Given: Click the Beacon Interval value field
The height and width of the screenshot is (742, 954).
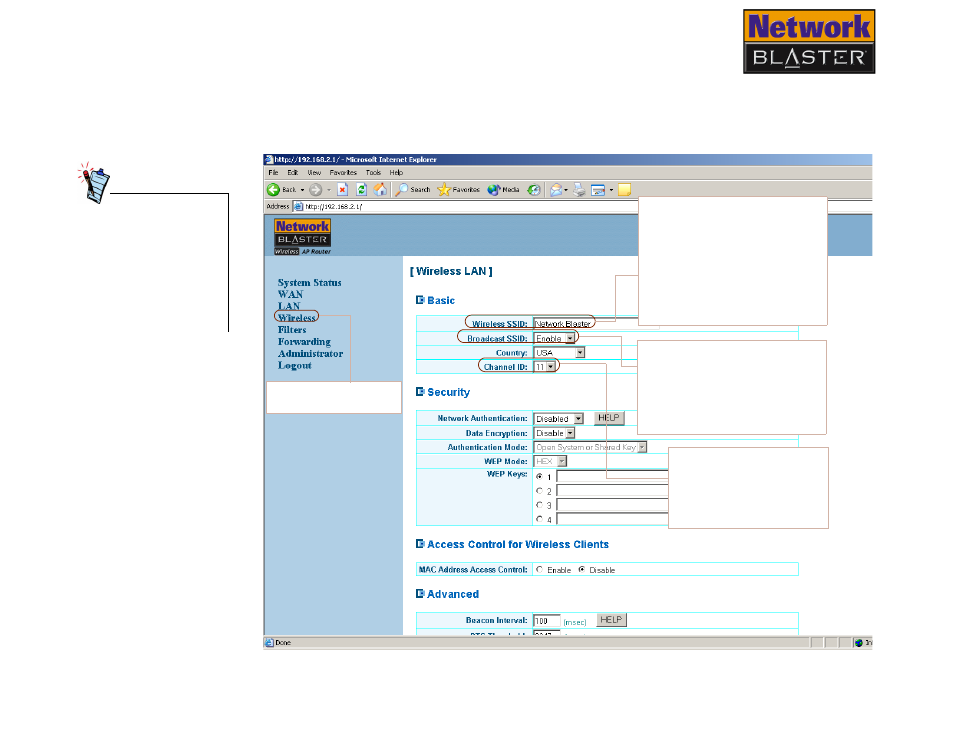Looking at the screenshot, I should click(546, 620).
